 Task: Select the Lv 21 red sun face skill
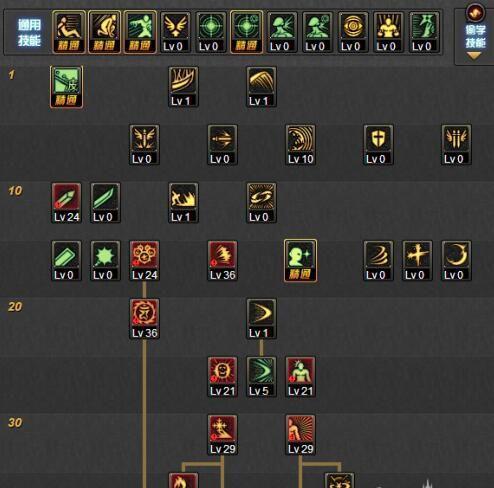pyautogui.click(x=222, y=377)
